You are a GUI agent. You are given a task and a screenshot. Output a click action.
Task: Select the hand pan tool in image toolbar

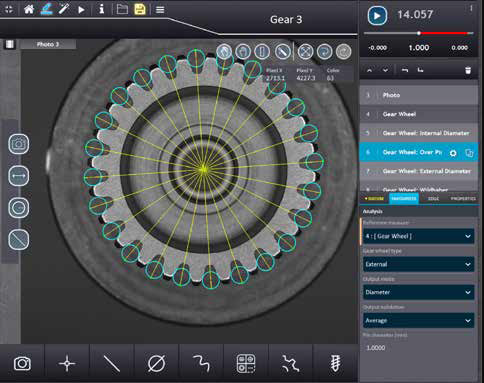point(243,52)
